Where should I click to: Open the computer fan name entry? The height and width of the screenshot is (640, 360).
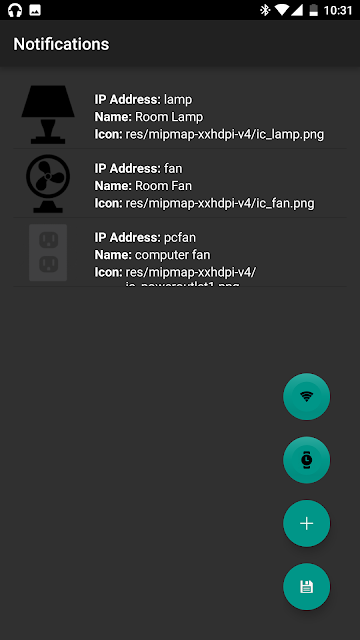[x=152, y=255]
